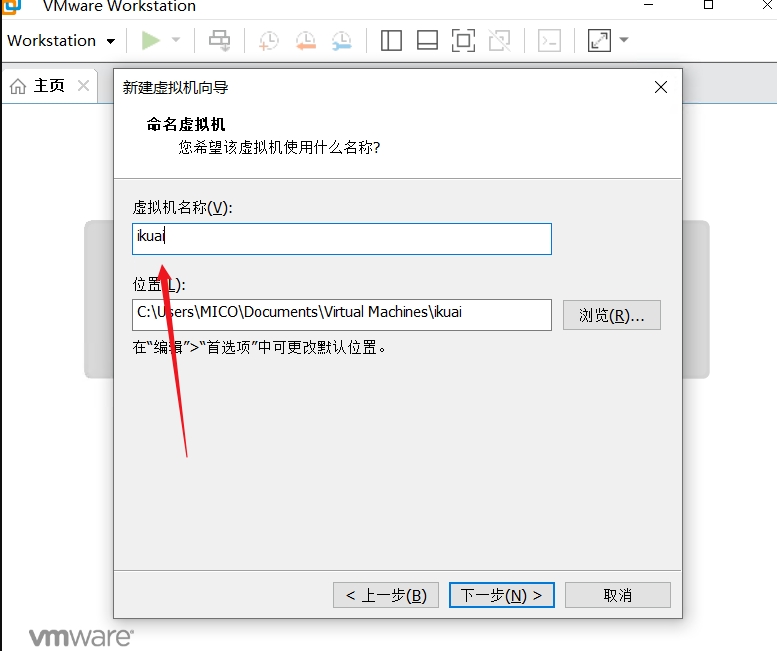Maximize the VMware Workstation window

coord(709,5)
